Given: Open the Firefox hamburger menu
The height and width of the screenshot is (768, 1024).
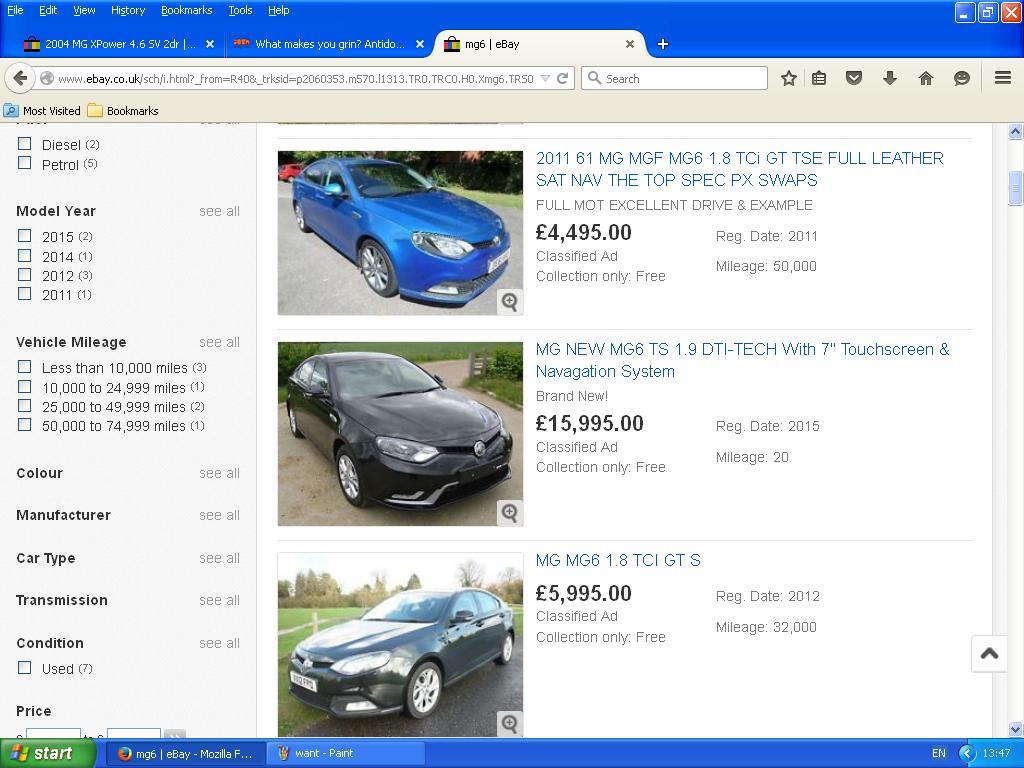Looking at the screenshot, I should pyautogui.click(x=1003, y=78).
